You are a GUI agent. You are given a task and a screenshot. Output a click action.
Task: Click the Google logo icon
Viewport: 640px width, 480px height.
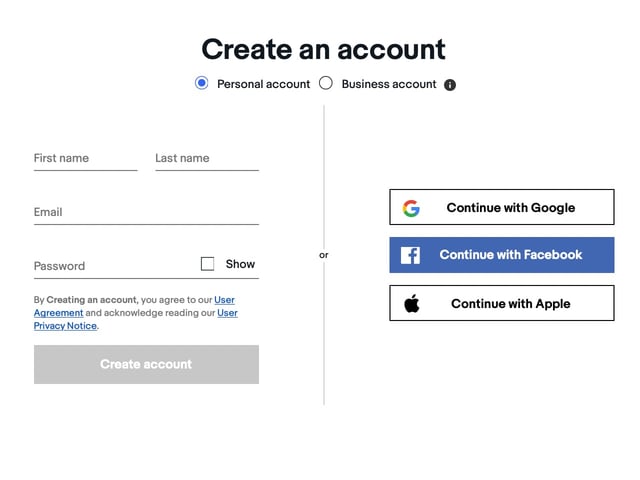point(411,208)
